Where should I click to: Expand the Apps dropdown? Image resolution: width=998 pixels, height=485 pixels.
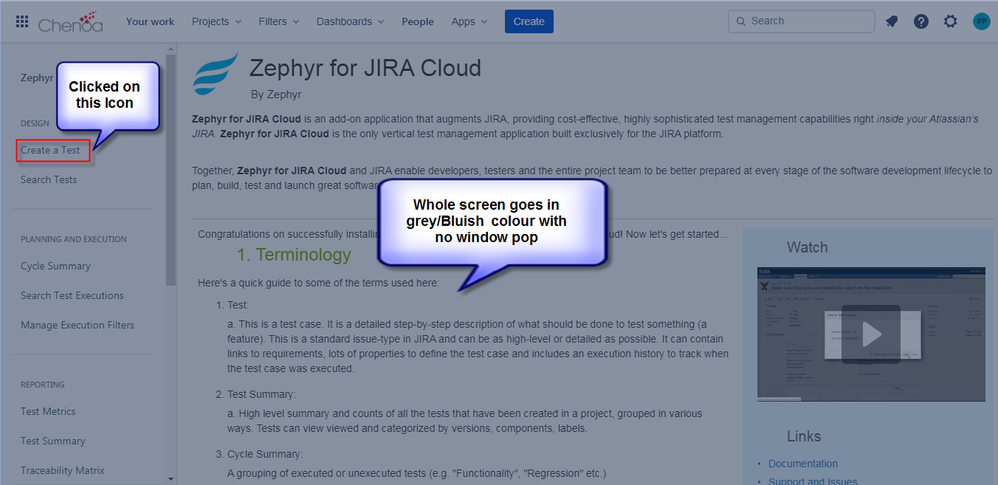click(x=470, y=21)
